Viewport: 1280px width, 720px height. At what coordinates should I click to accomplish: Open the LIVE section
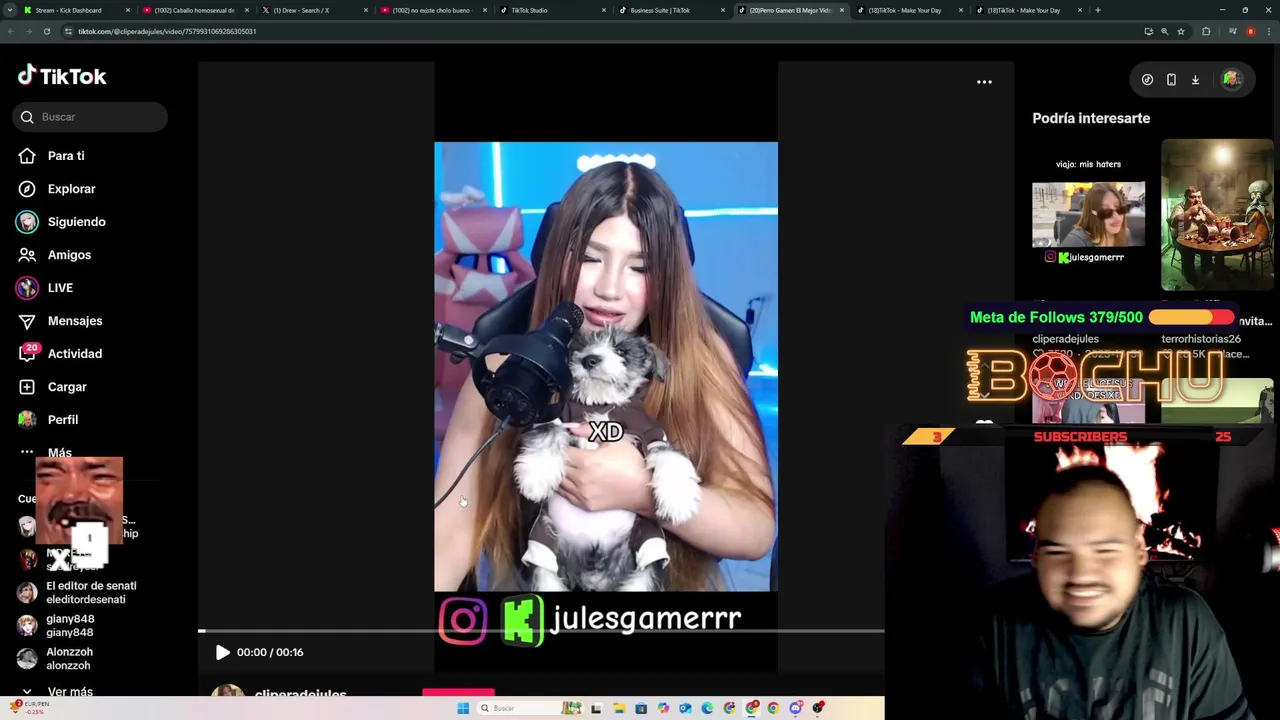click(60, 288)
